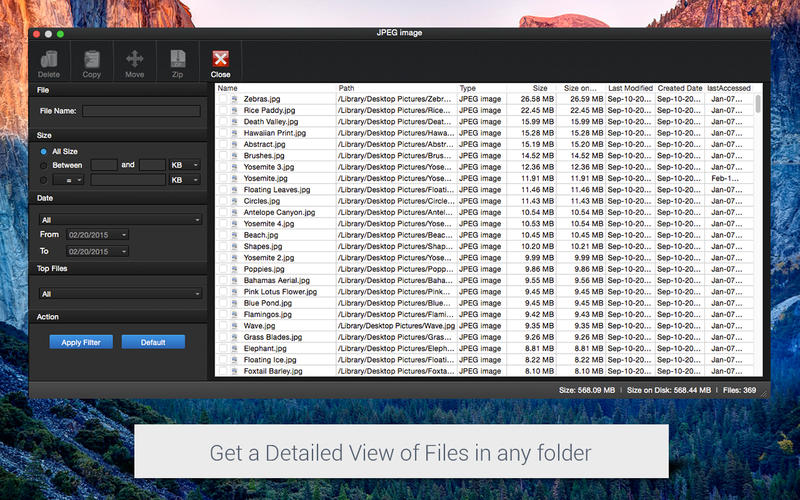Check the box next to Death Valley.jpg
This screenshot has width=800, height=500.
coord(222,122)
